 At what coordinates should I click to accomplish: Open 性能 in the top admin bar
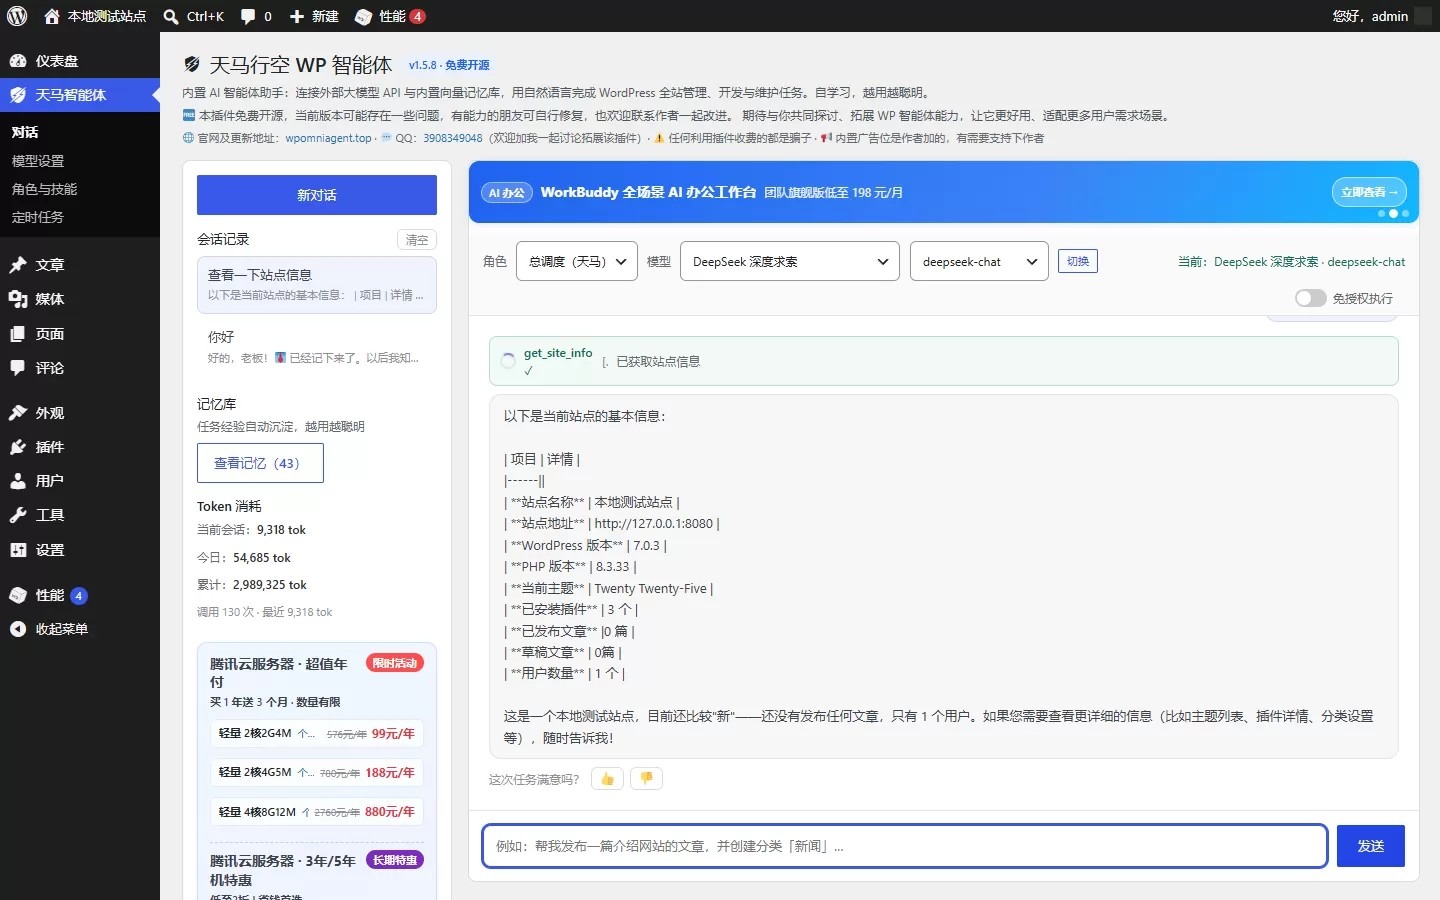pyautogui.click(x=390, y=16)
